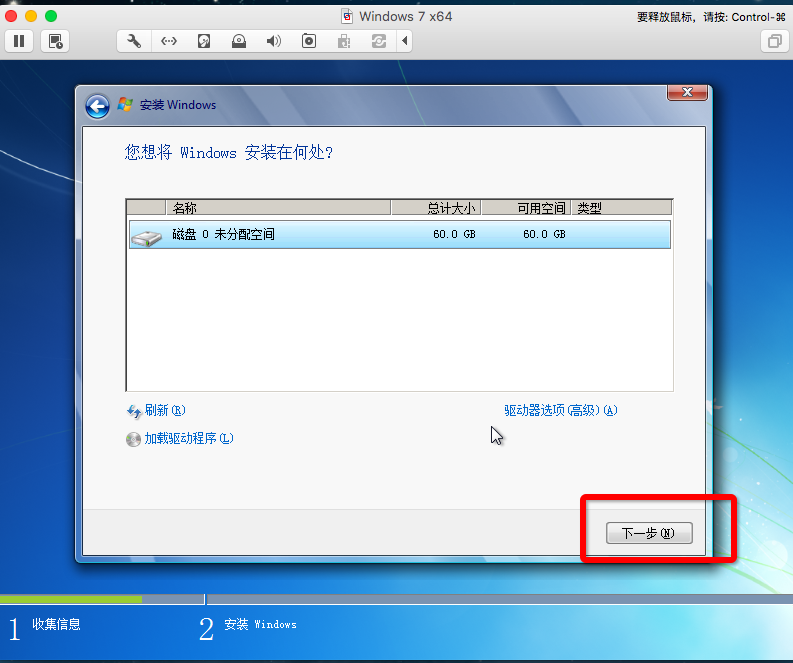This screenshot has width=793, height=663.
Task: Go back using the blue arrow
Action: (97, 106)
